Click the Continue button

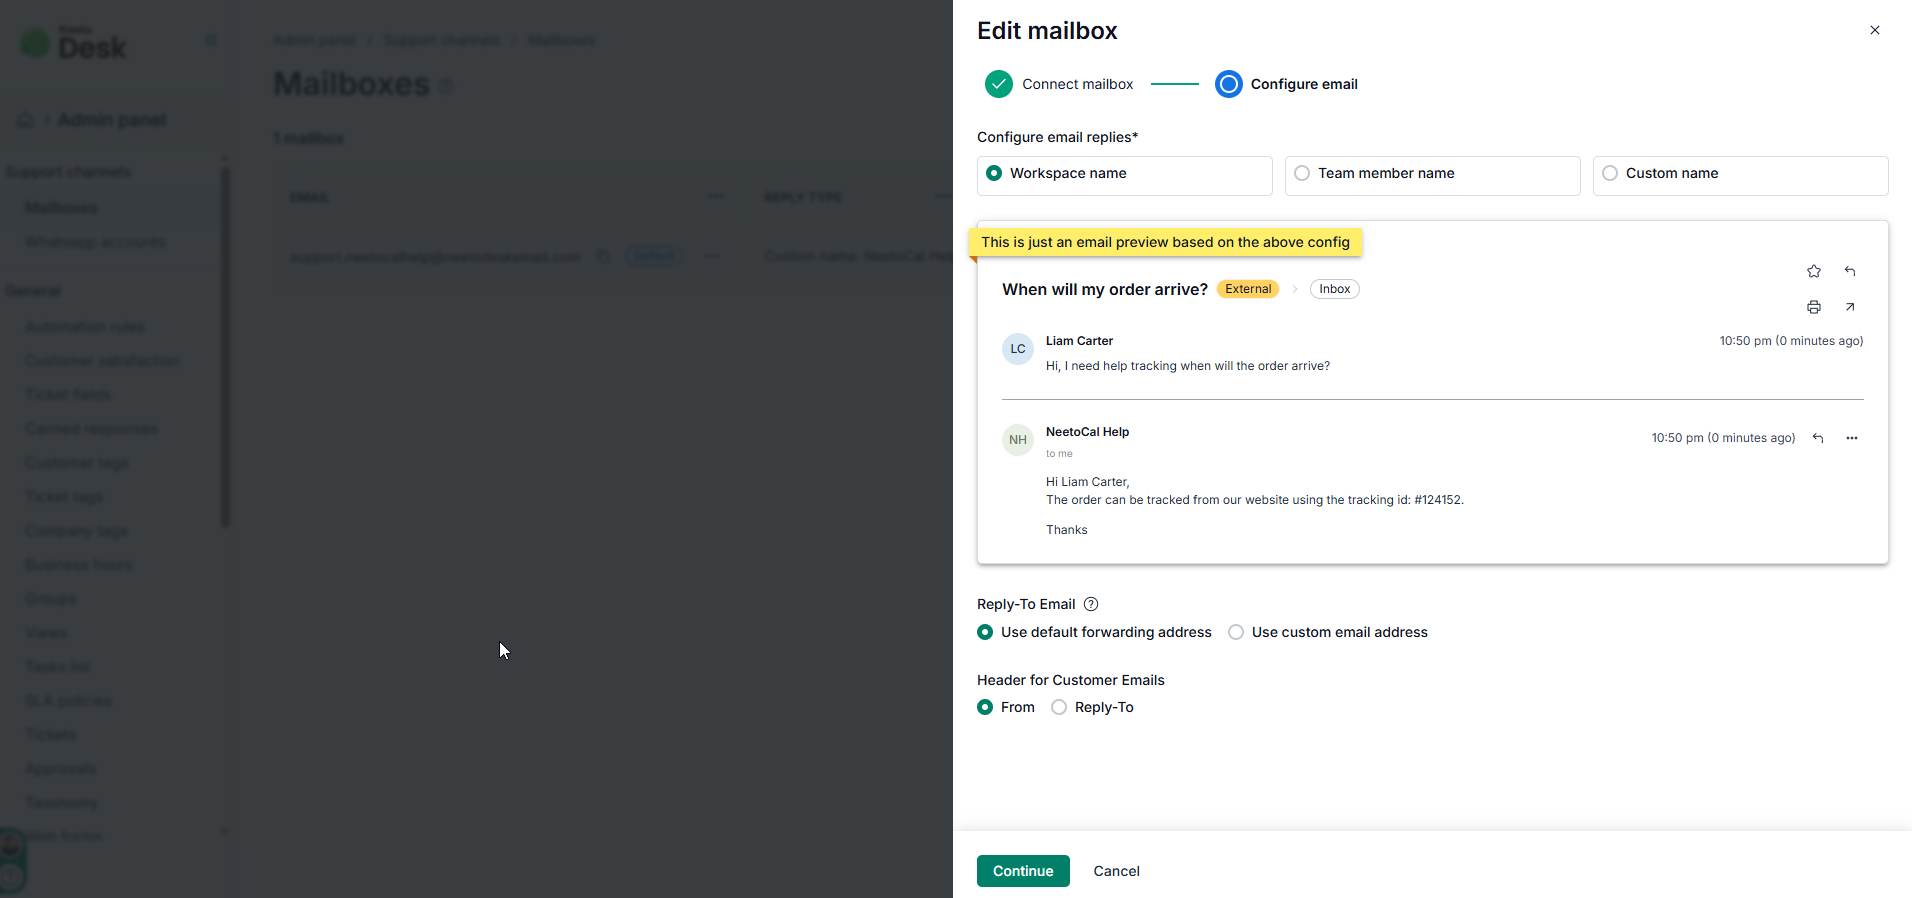1023,871
